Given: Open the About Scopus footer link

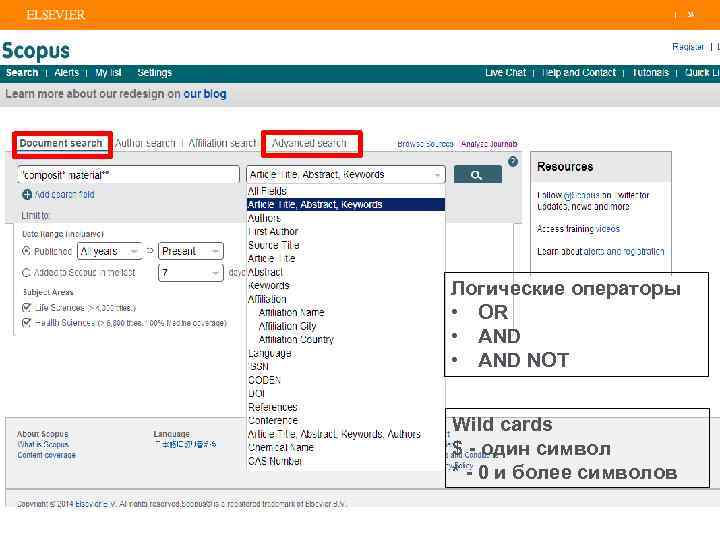Looking at the screenshot, I should pos(43,434).
